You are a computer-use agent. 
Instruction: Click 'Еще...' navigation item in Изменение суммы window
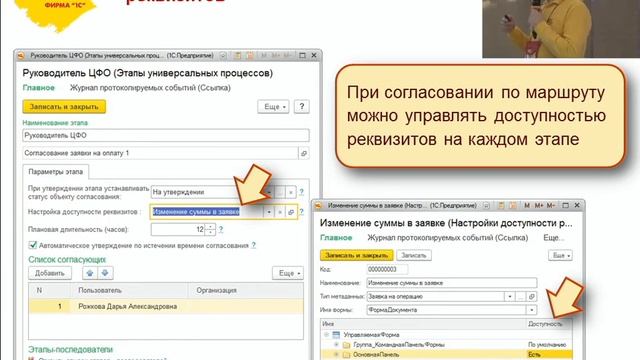[x=553, y=238]
